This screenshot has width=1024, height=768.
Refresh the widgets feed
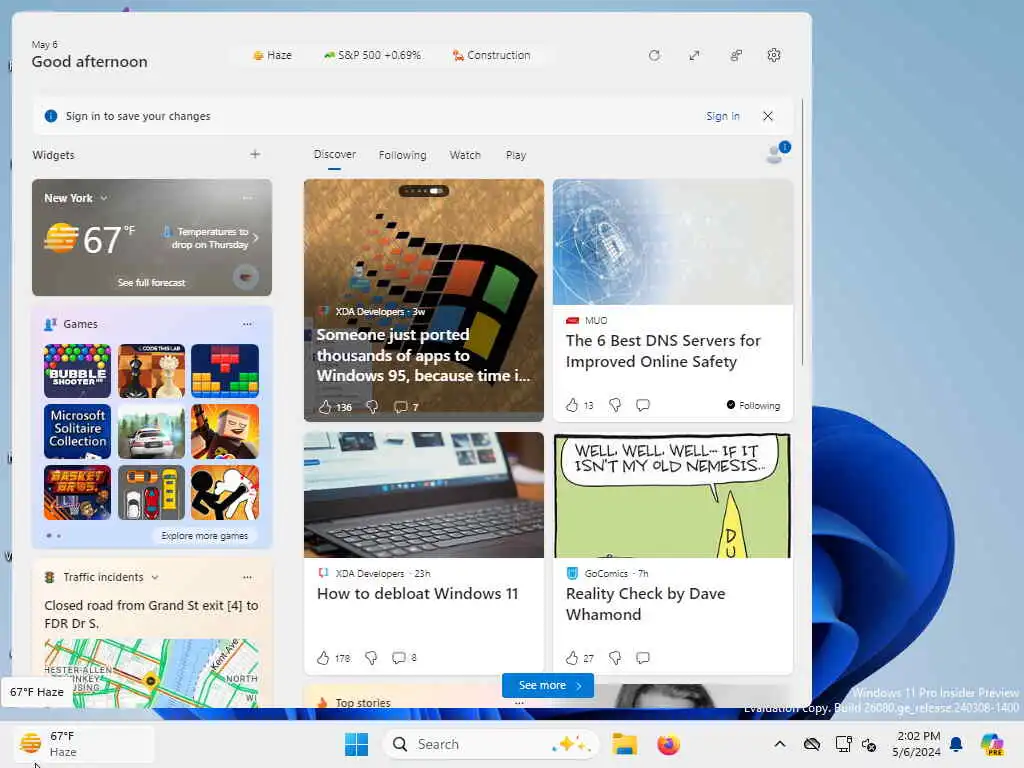point(654,56)
